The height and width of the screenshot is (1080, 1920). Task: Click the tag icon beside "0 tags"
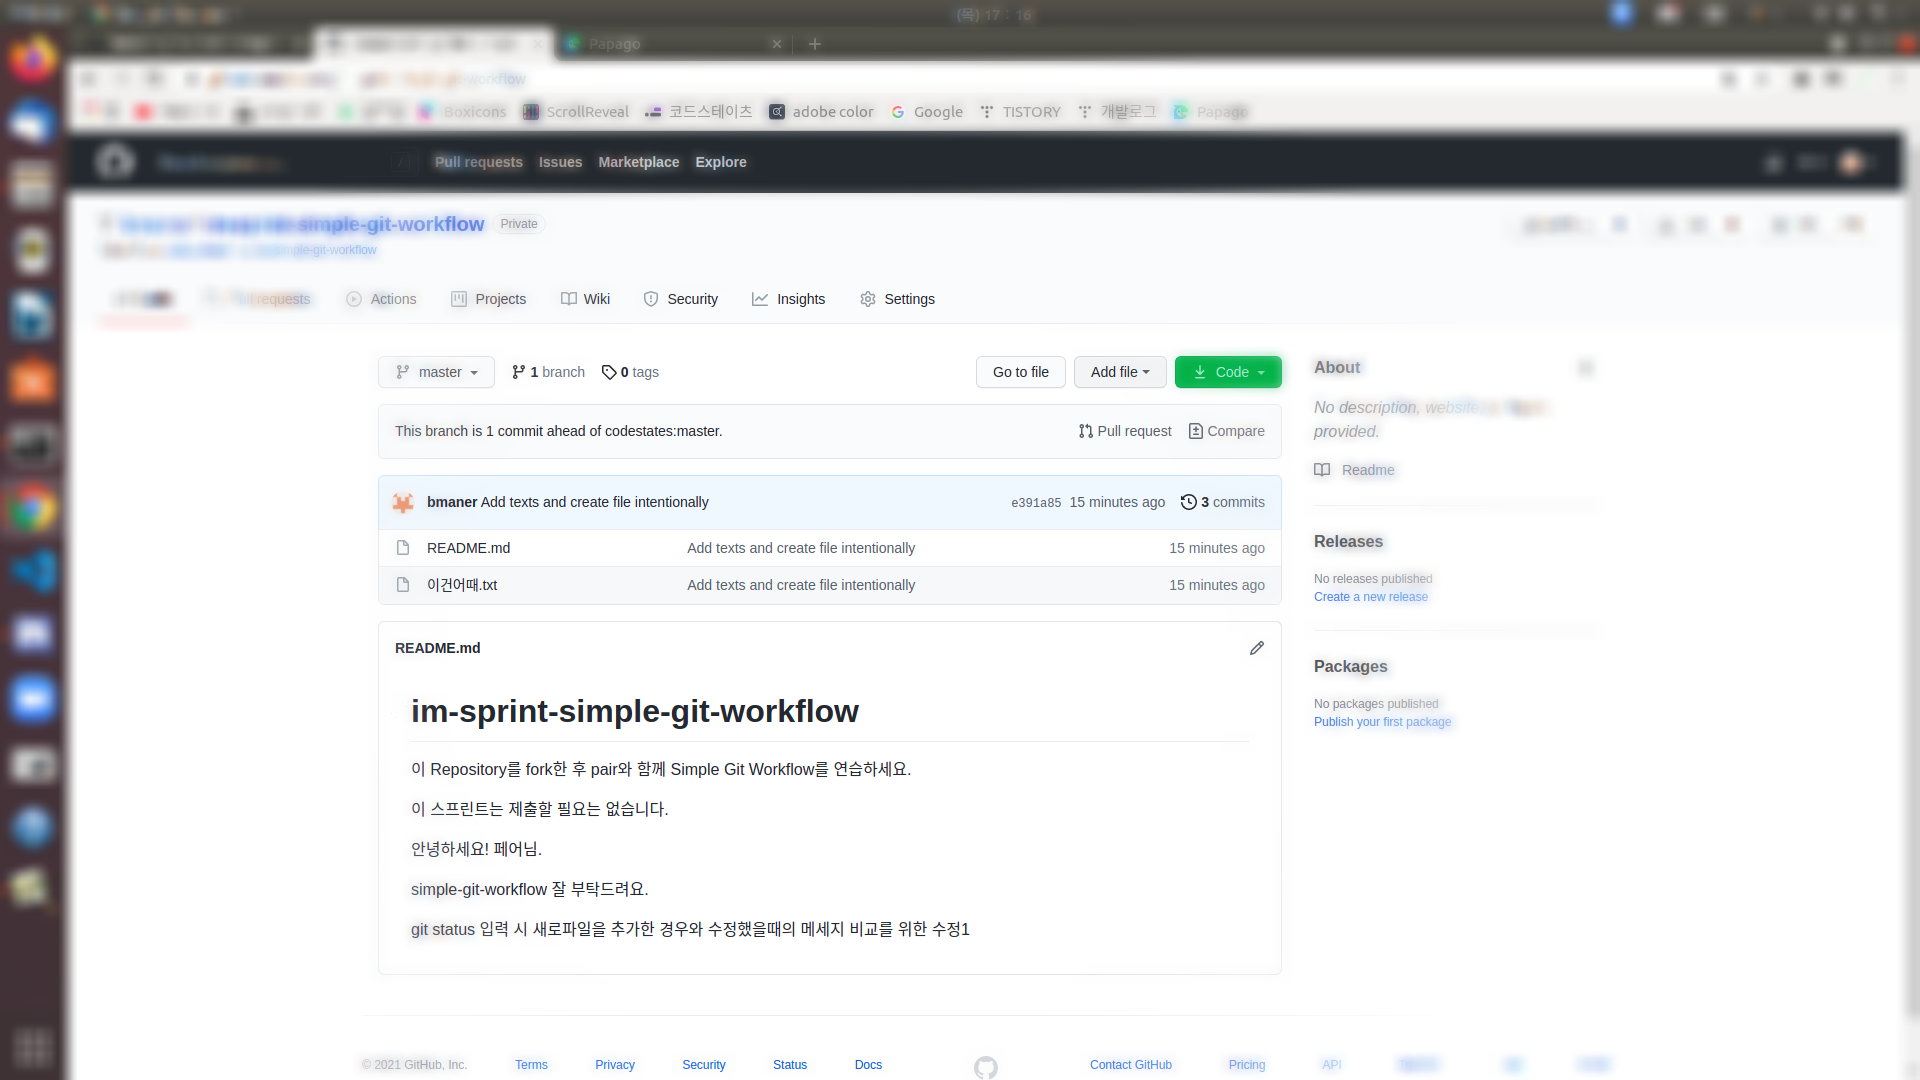pyautogui.click(x=609, y=372)
